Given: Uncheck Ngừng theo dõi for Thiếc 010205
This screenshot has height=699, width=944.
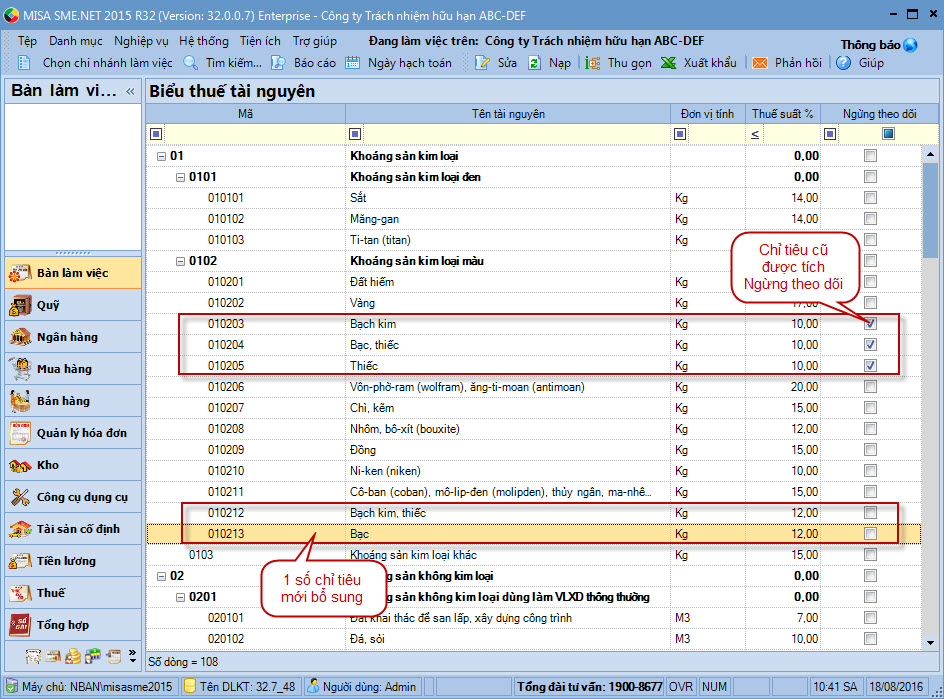Looking at the screenshot, I should tap(870, 365).
